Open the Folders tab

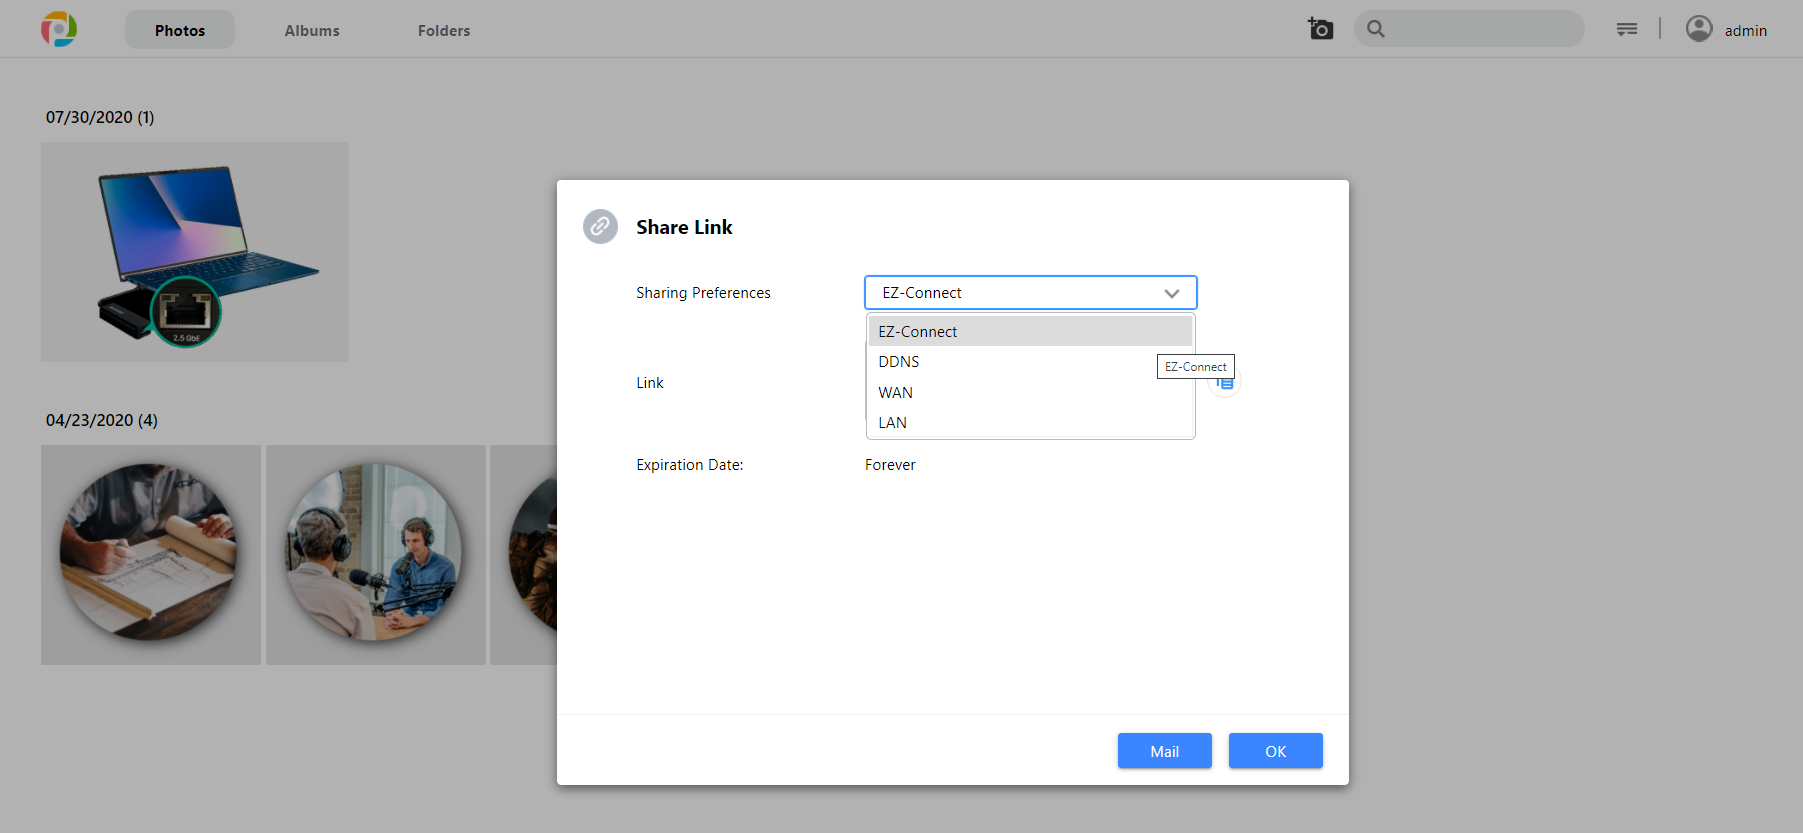[x=444, y=30]
